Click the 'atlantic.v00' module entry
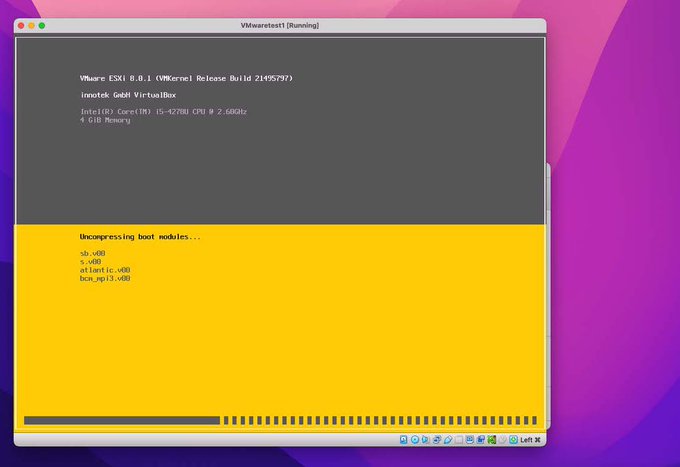Image resolution: width=680 pixels, height=467 pixels. (x=105, y=270)
